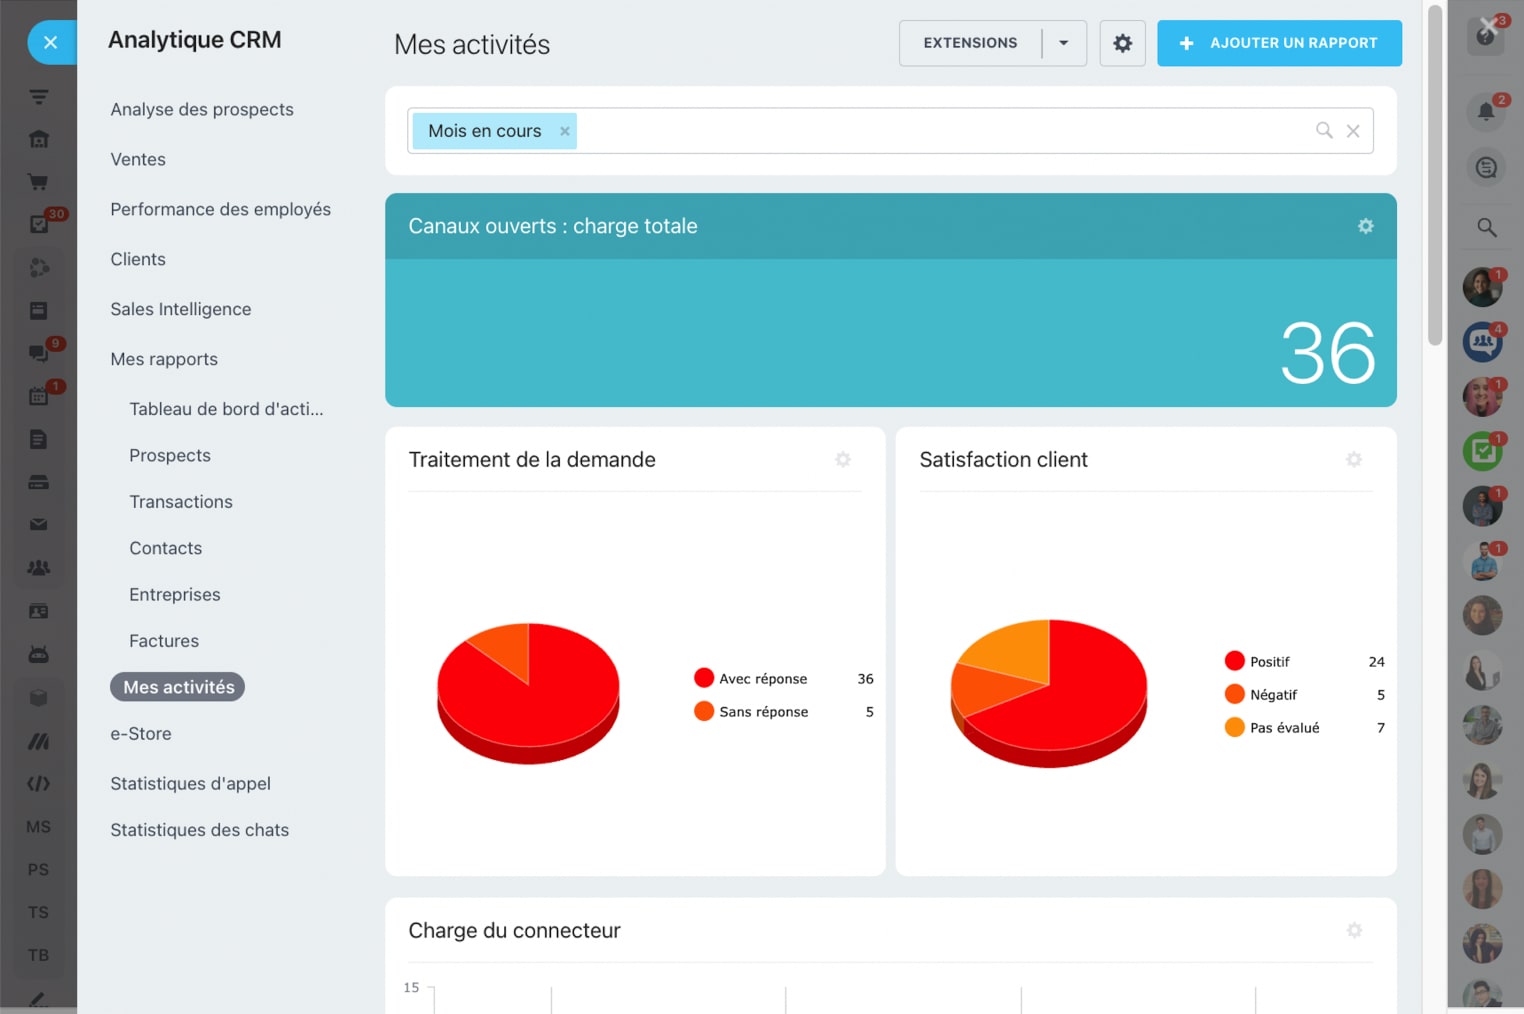This screenshot has width=1524, height=1014.
Task: Click the Ajouter un rapport button
Action: (x=1279, y=43)
